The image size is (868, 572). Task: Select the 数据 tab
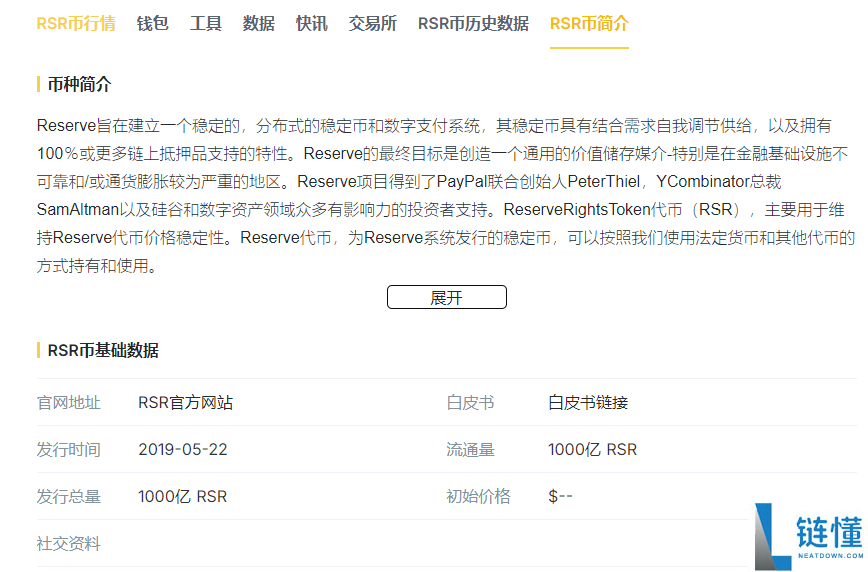click(259, 24)
